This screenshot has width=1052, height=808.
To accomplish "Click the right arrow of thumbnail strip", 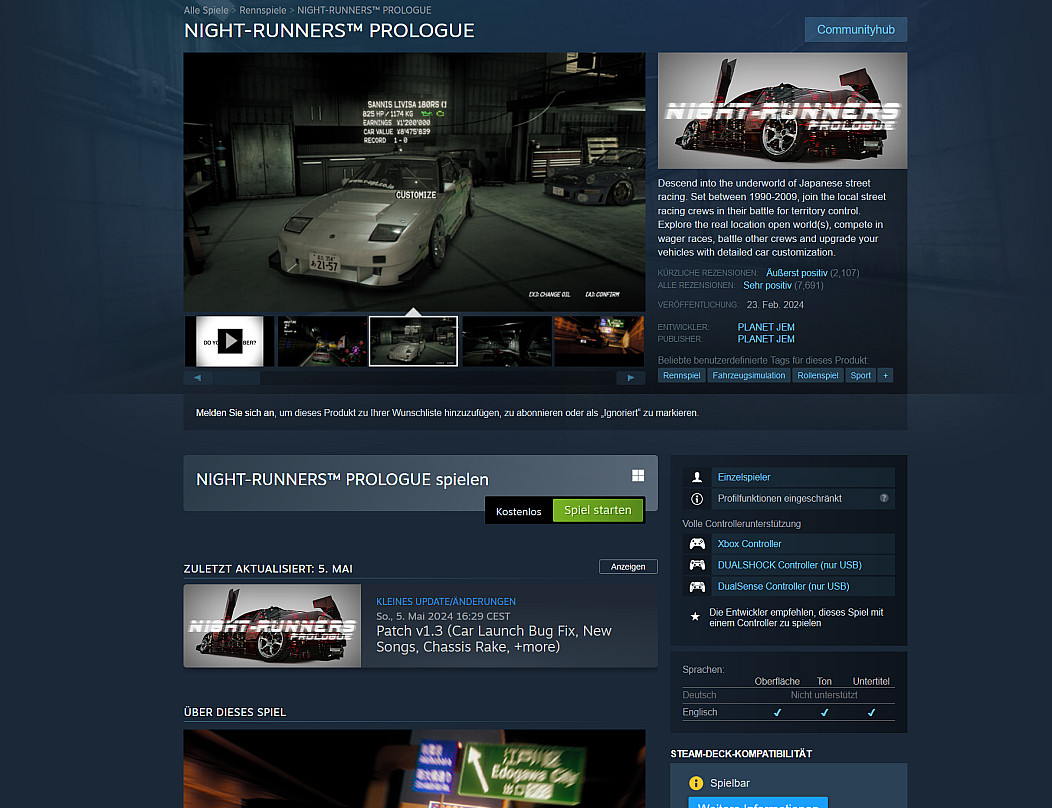I will (631, 378).
